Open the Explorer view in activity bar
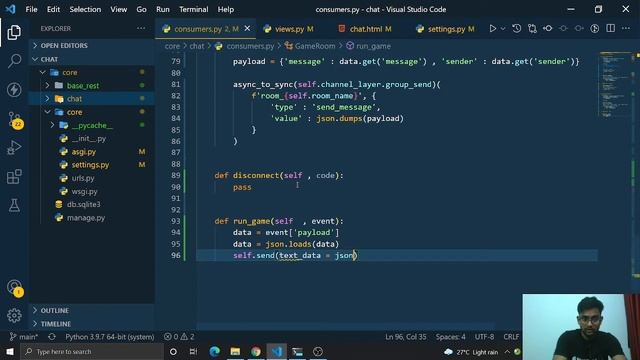640x360 pixels. (14, 32)
